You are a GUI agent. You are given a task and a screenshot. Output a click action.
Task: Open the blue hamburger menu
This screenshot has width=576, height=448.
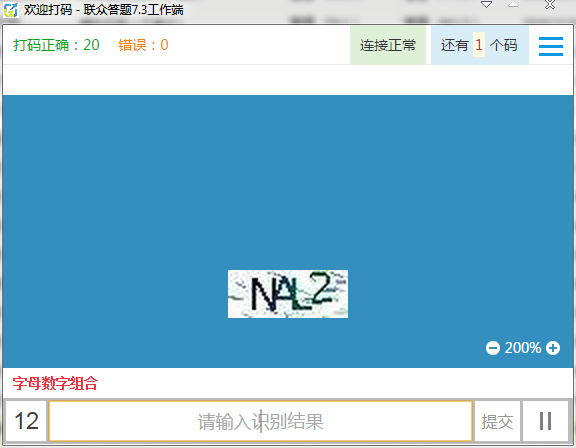pyautogui.click(x=551, y=46)
